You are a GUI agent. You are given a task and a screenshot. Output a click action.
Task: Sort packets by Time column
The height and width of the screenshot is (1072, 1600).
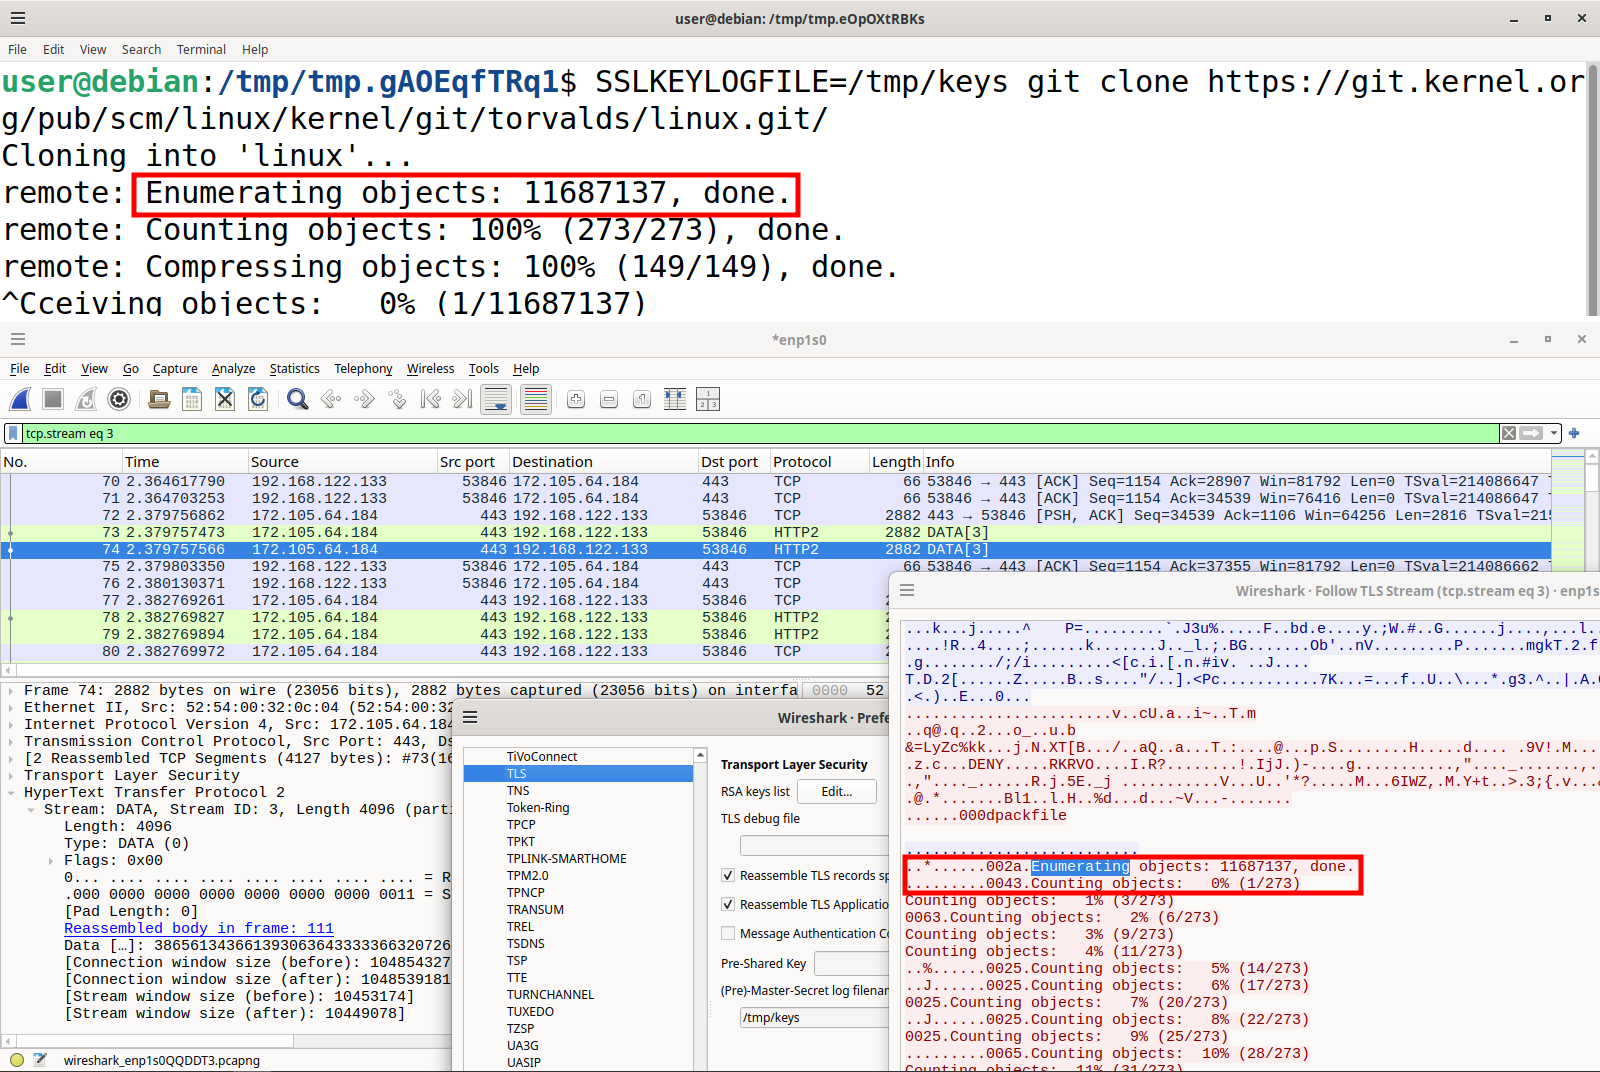click(184, 462)
